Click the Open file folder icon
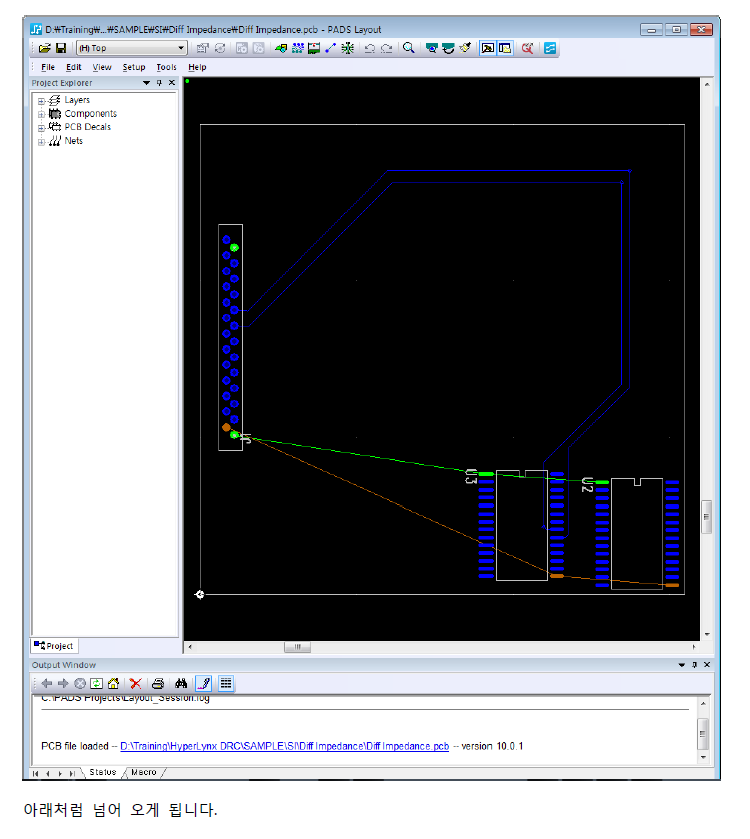This screenshot has width=750, height=839. tap(44, 48)
